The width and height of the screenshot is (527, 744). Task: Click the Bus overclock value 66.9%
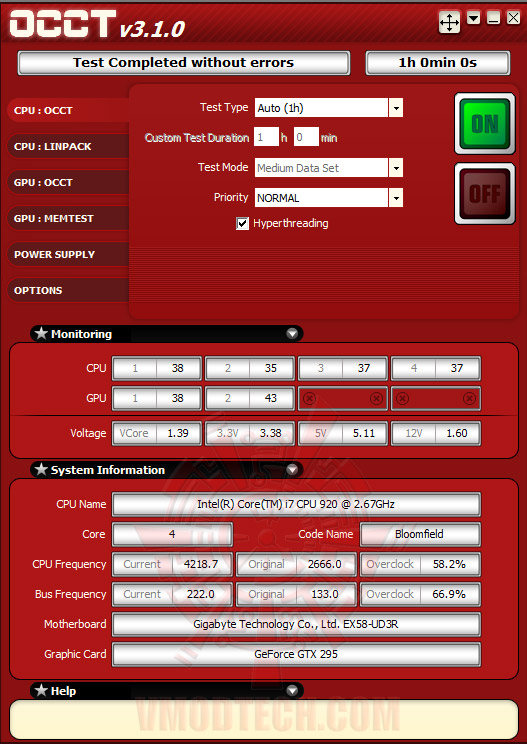[449, 594]
